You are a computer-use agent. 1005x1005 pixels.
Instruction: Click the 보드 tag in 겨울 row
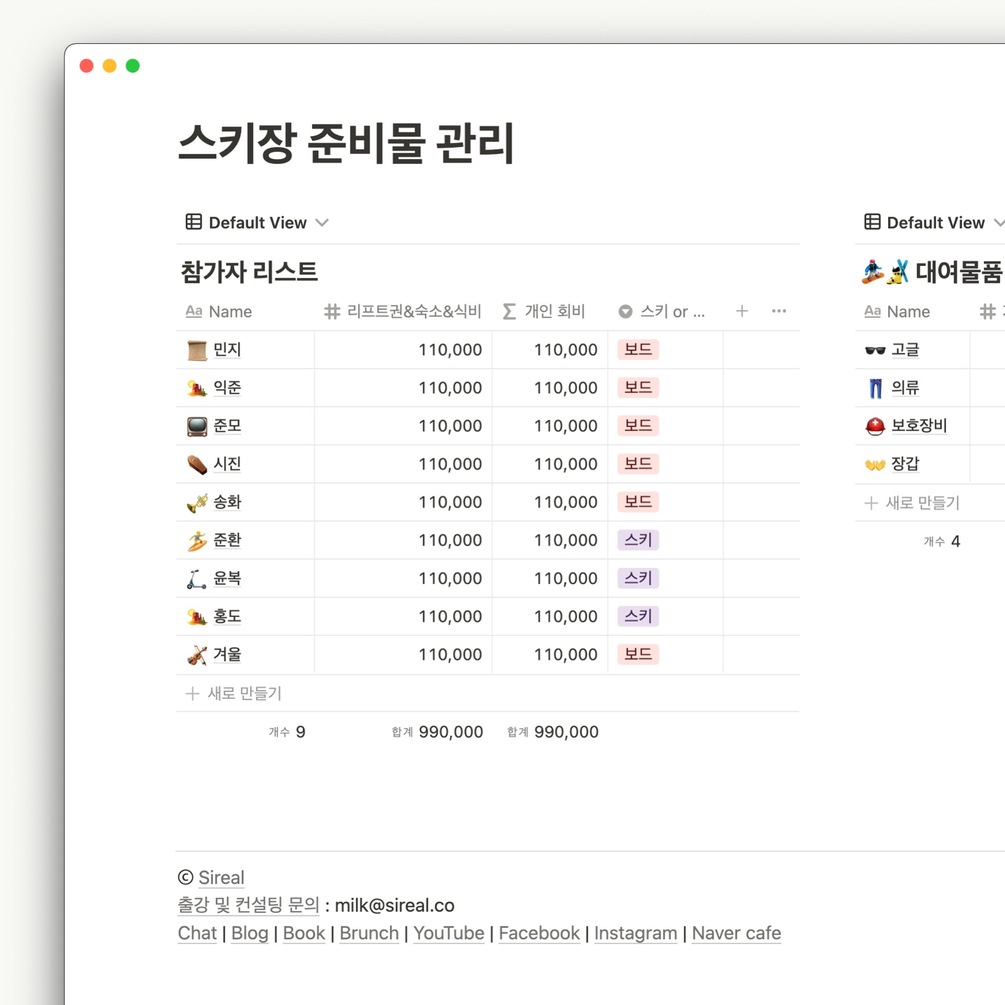638,654
